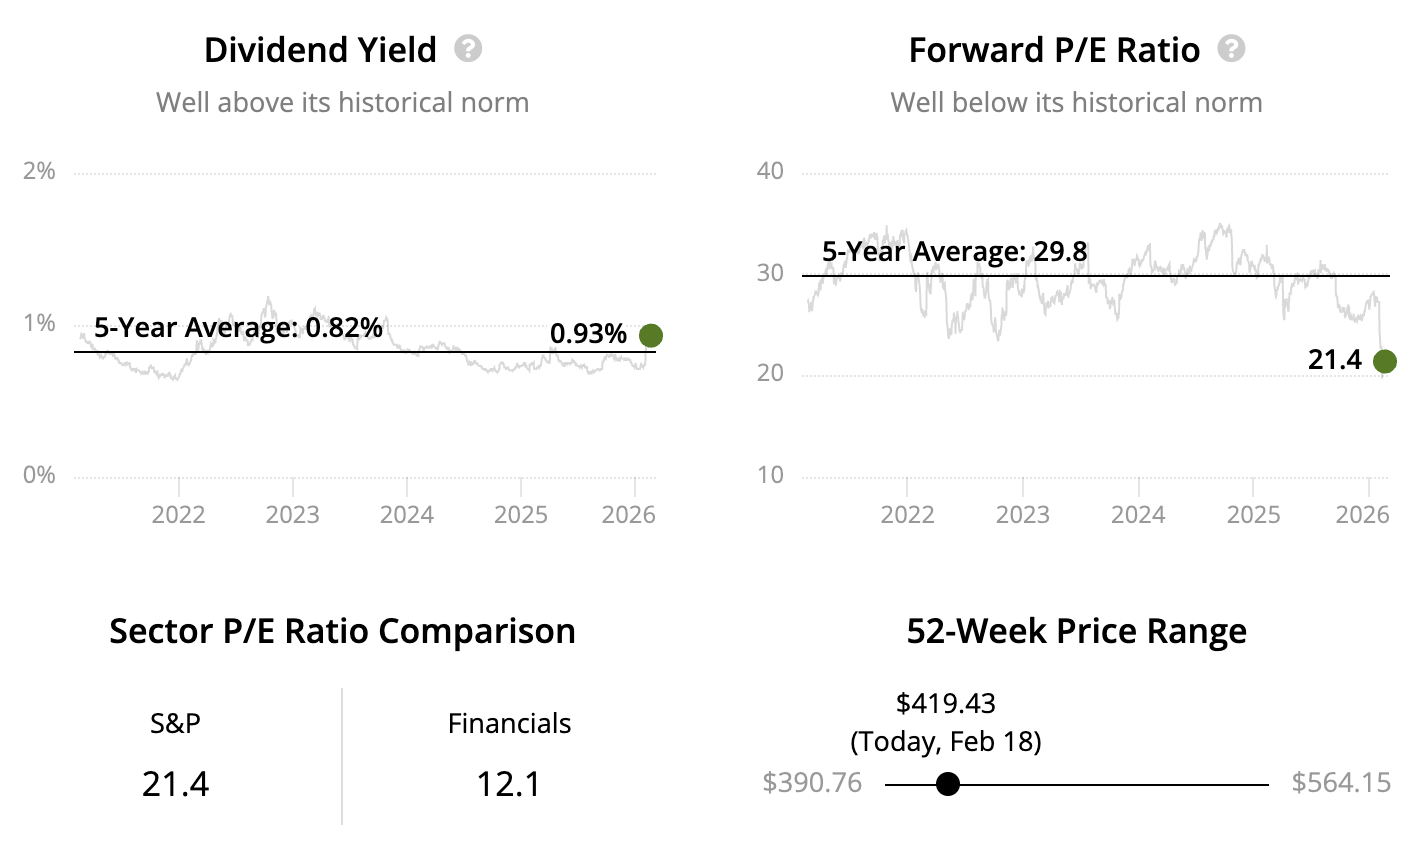The width and height of the screenshot is (1416, 852).
Task: Click the $419.43 current price label
Action: click(x=946, y=703)
